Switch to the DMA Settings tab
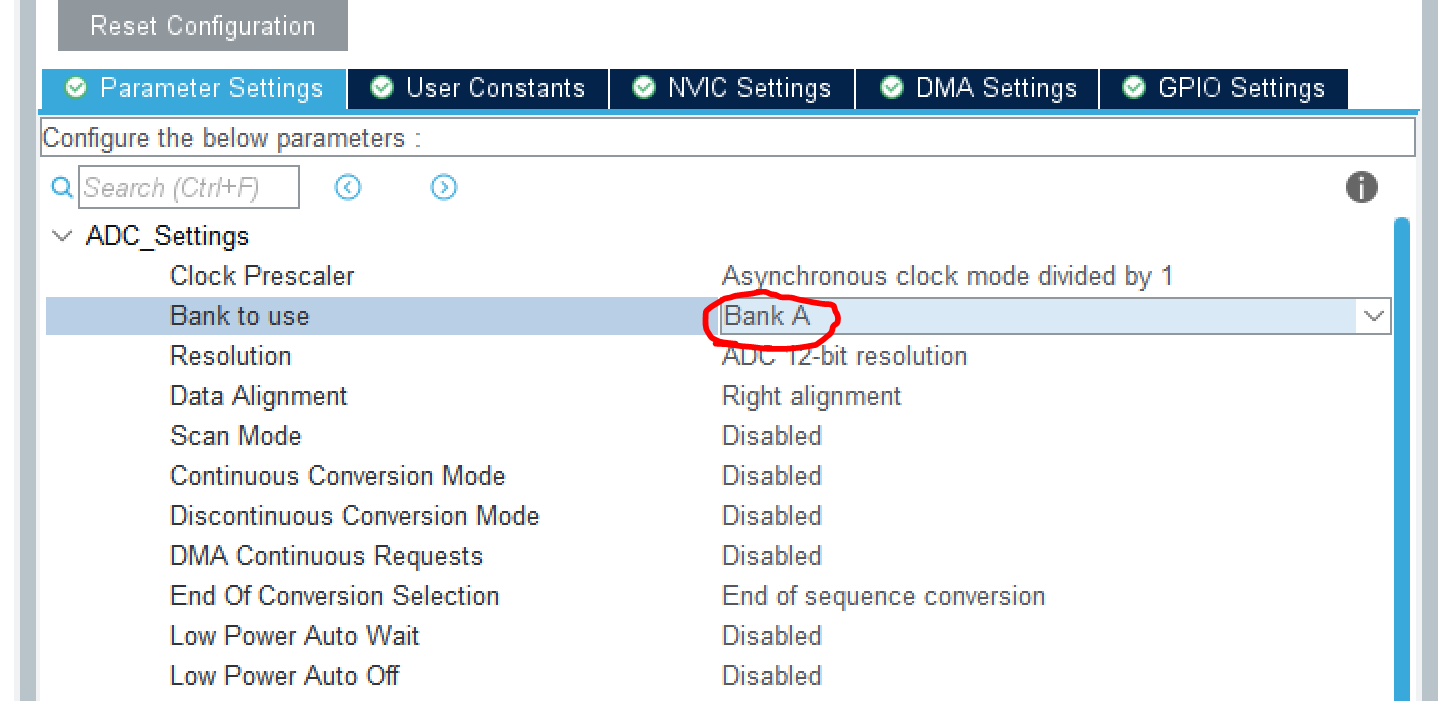The height and width of the screenshot is (701, 1443). coord(978,88)
